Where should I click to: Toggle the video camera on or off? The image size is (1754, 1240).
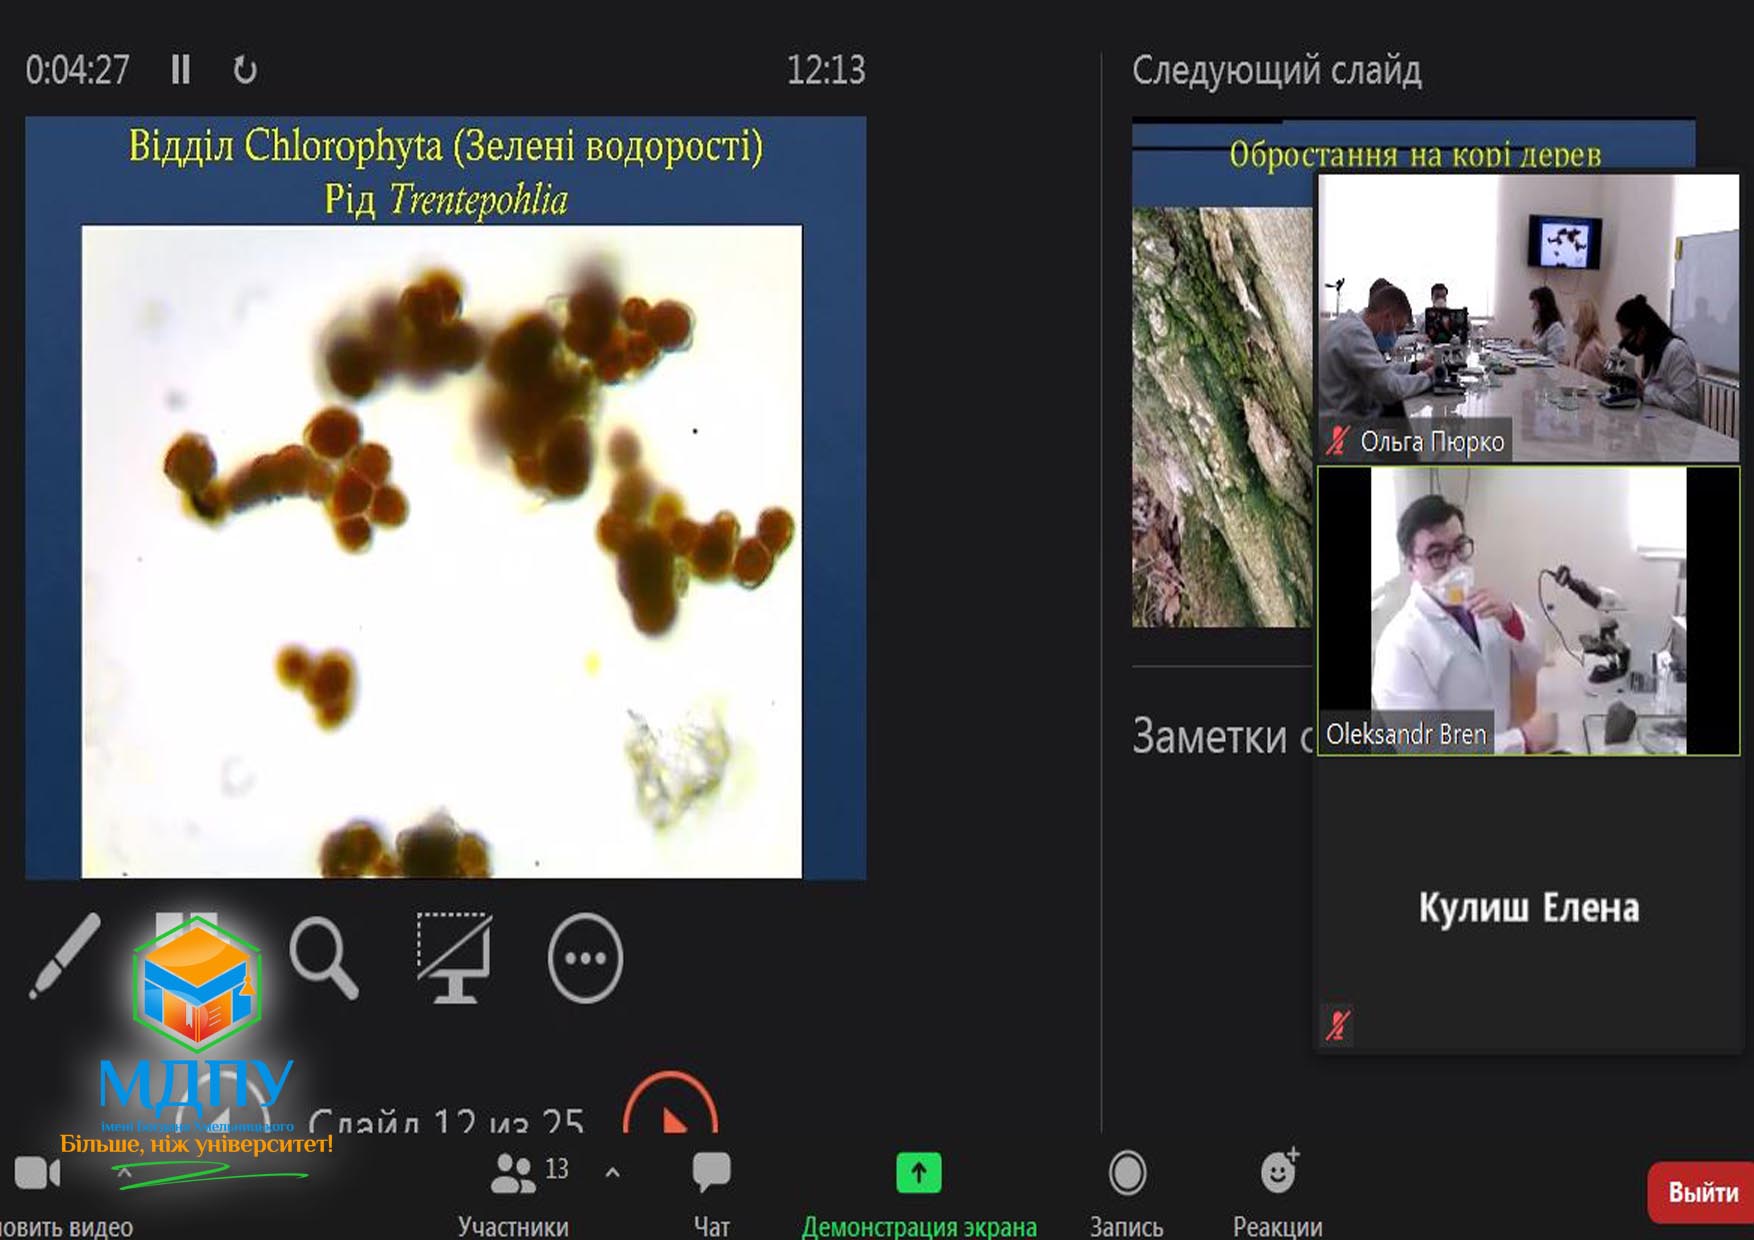pyautogui.click(x=37, y=1173)
